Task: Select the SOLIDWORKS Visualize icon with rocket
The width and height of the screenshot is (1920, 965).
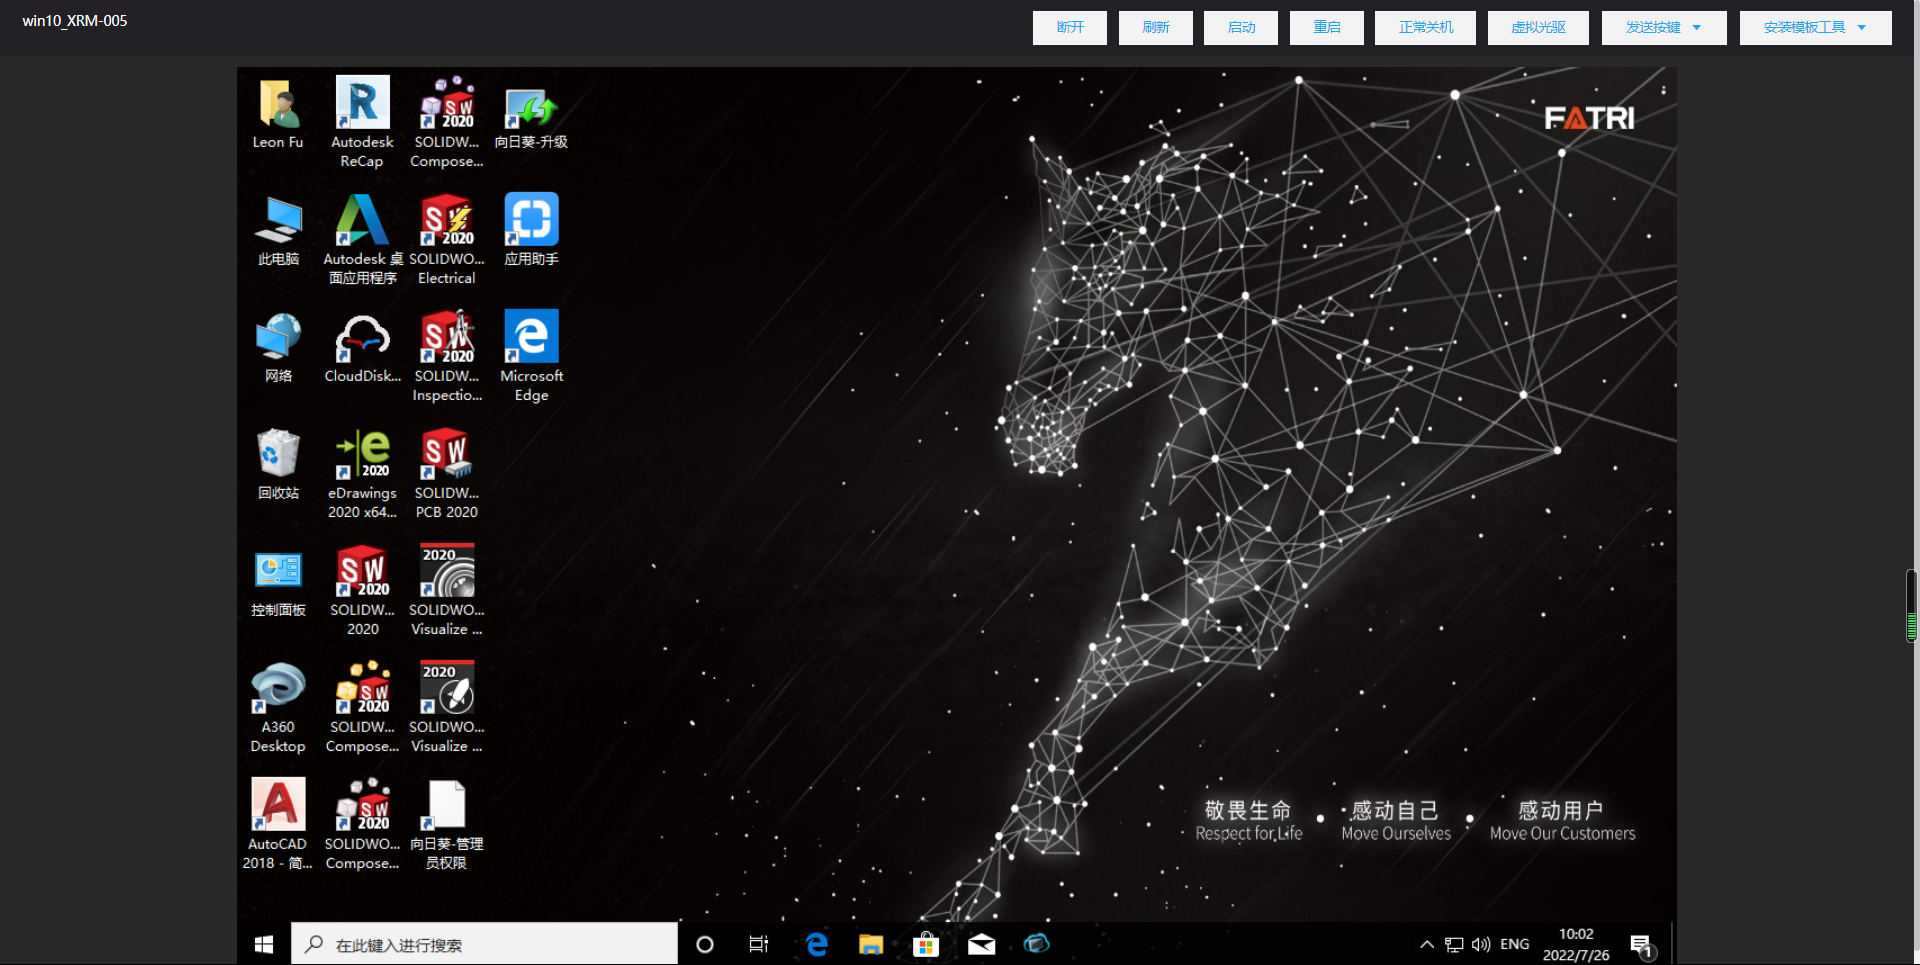Action: pyautogui.click(x=447, y=707)
